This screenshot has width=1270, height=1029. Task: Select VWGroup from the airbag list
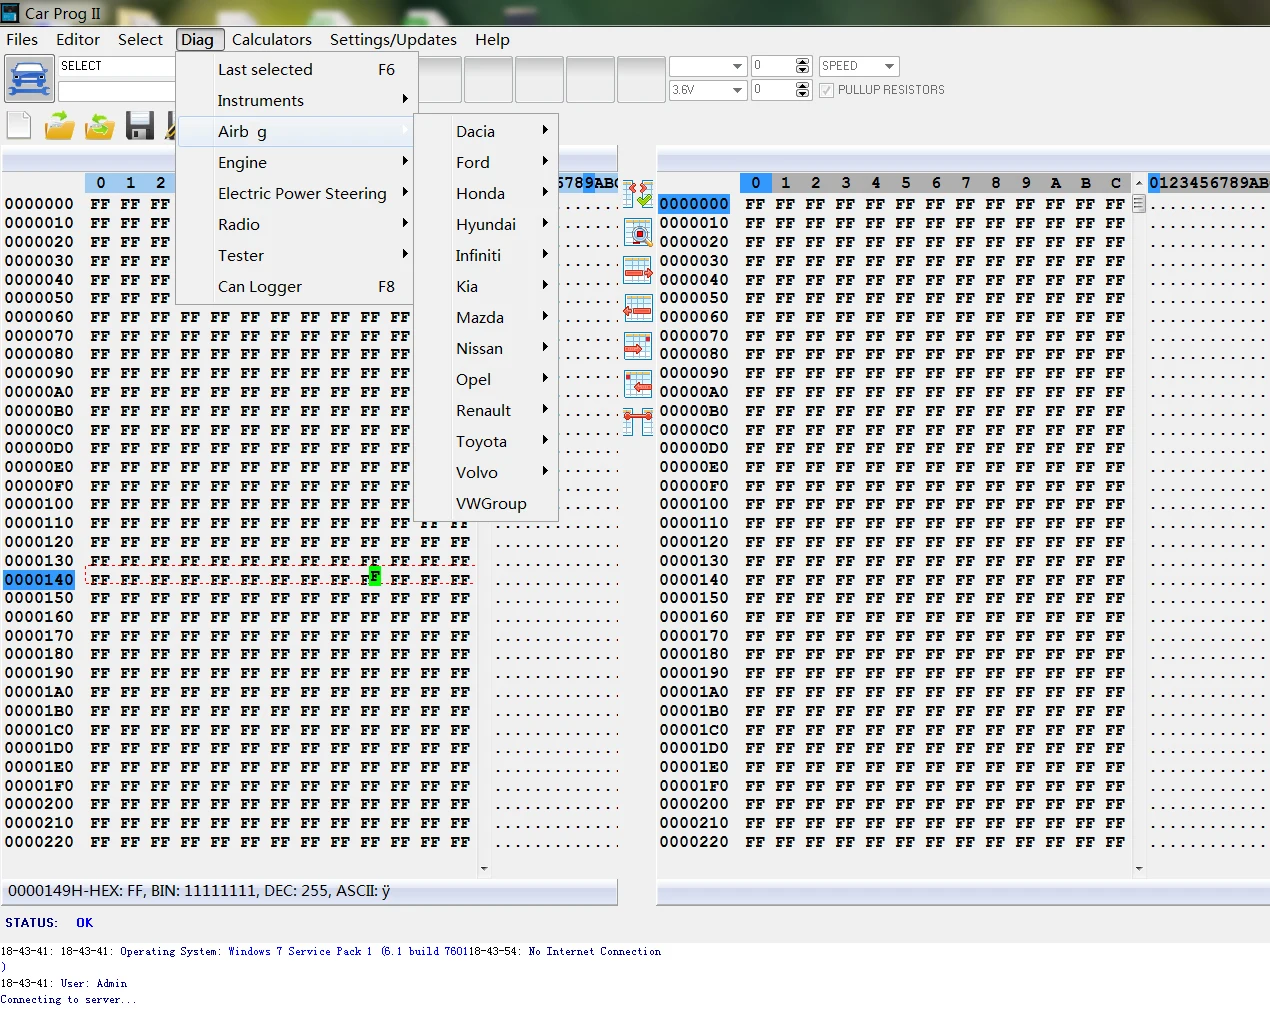(x=490, y=503)
